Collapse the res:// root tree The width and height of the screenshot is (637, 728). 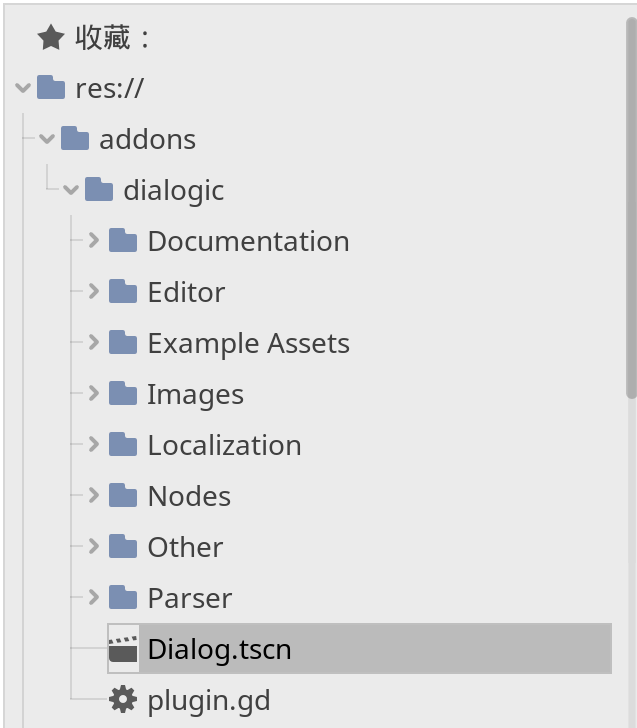23,87
